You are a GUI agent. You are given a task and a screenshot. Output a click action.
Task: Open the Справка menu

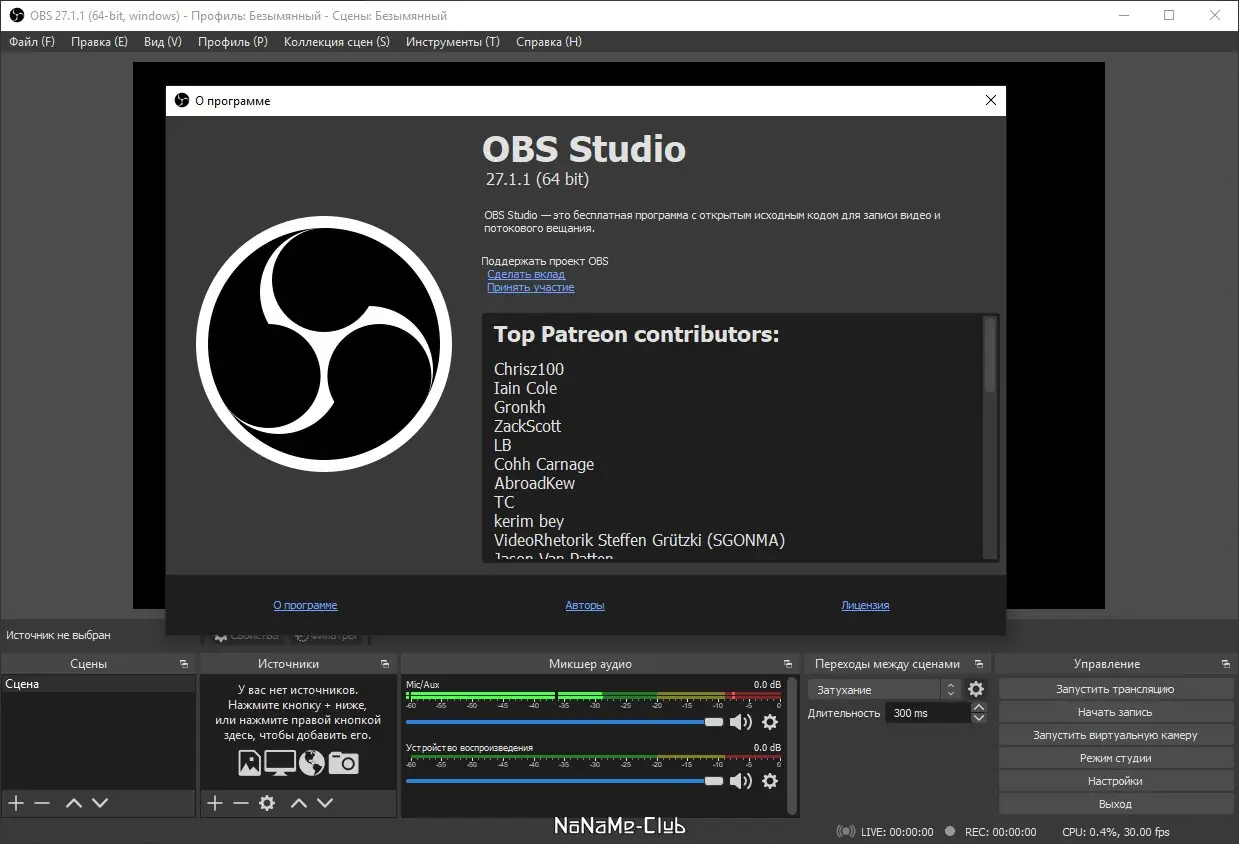click(549, 42)
